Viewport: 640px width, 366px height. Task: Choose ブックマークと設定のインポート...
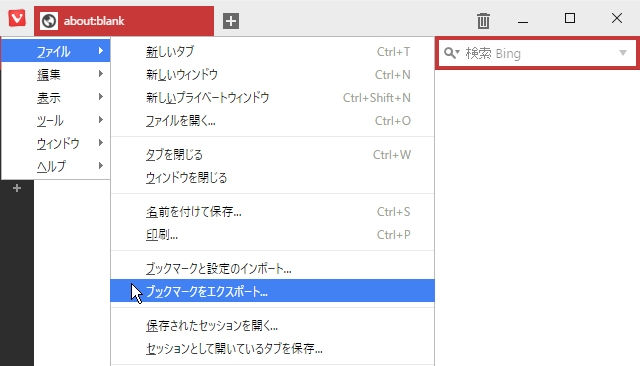tap(273, 268)
